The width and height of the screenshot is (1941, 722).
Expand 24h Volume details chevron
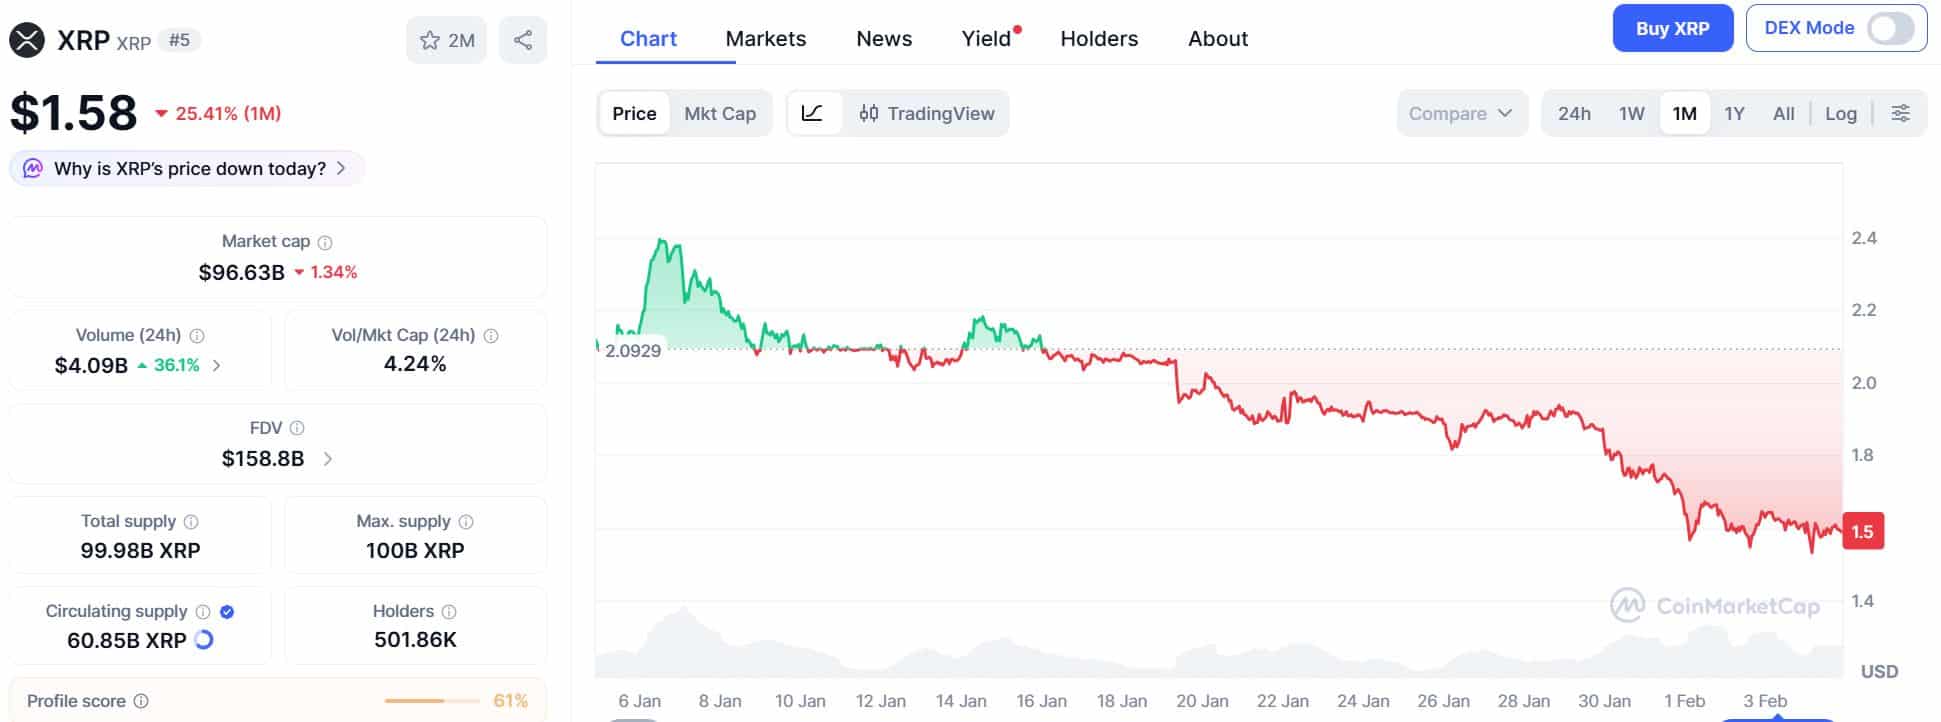click(217, 365)
